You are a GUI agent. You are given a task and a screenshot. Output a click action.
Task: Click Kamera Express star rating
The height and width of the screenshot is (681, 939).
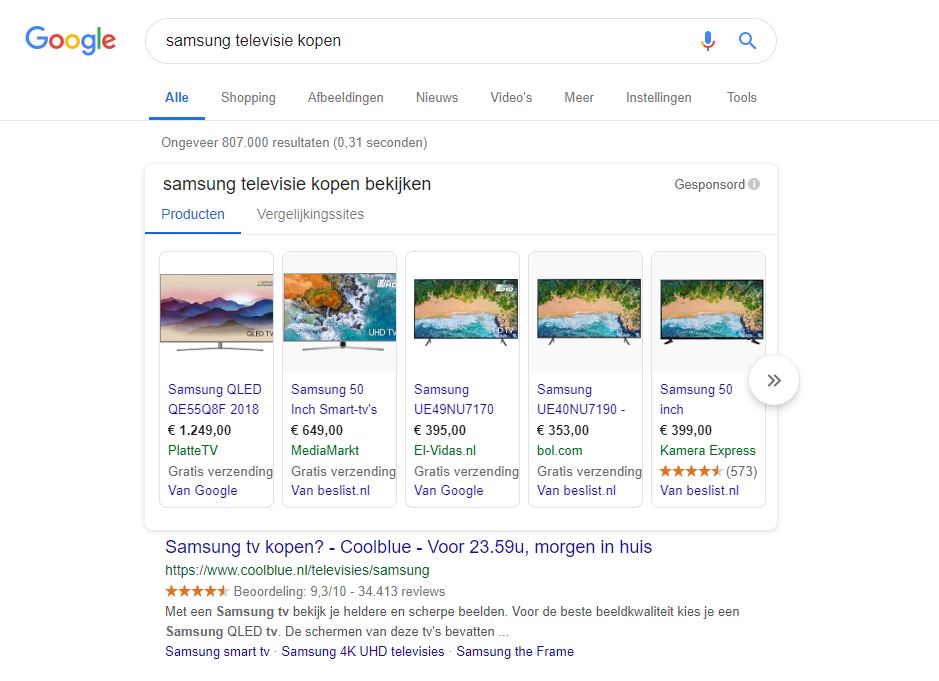coord(690,470)
